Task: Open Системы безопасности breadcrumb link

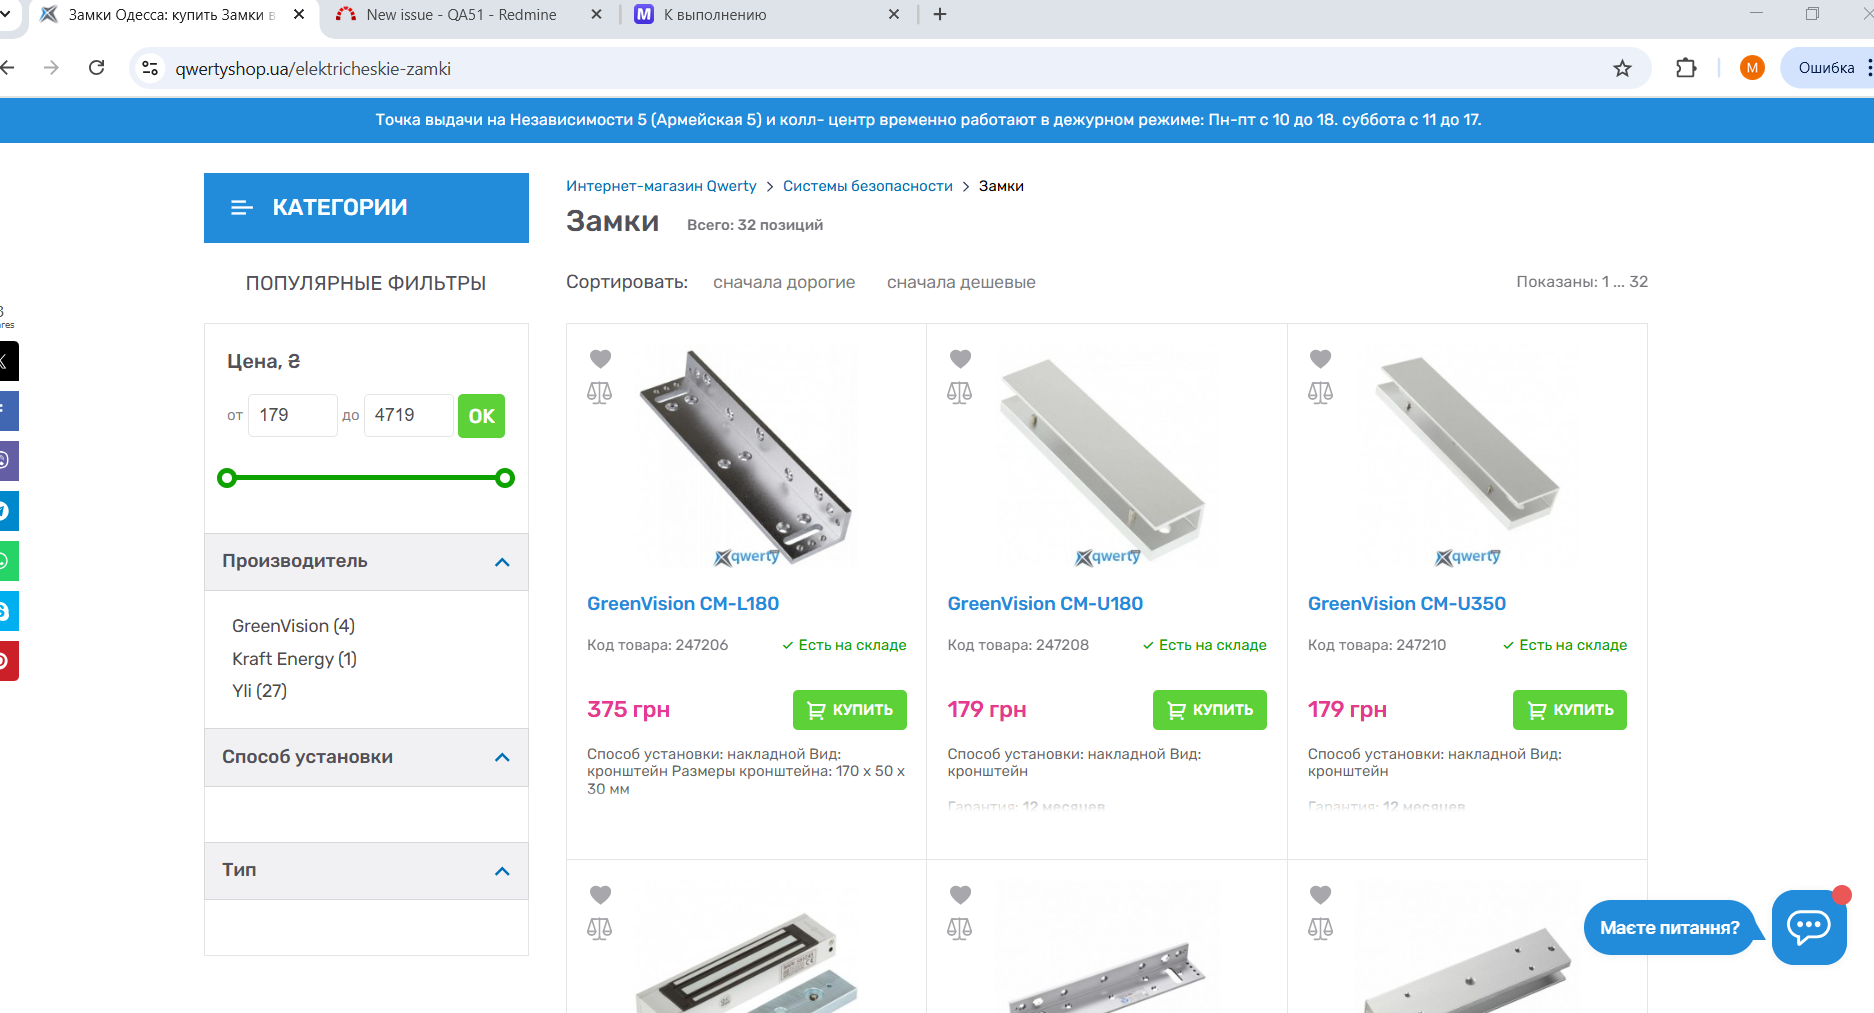Action: pyautogui.click(x=868, y=186)
